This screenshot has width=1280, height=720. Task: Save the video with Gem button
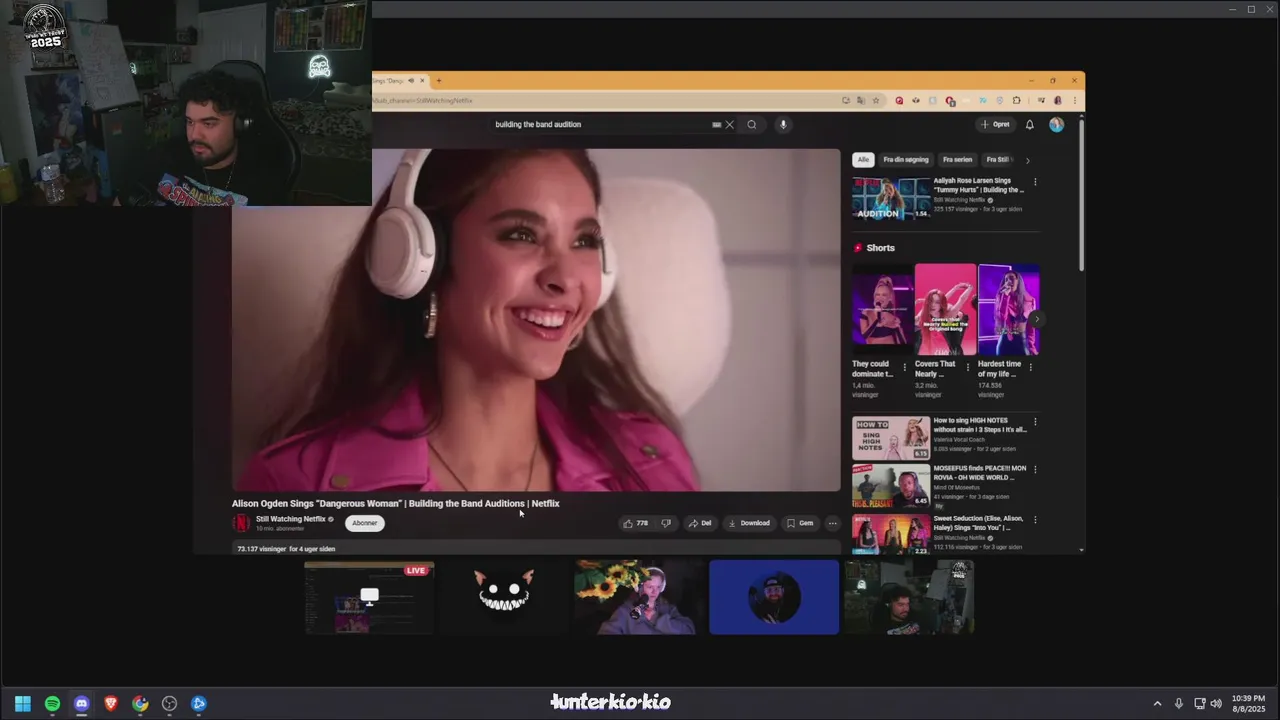click(x=800, y=523)
